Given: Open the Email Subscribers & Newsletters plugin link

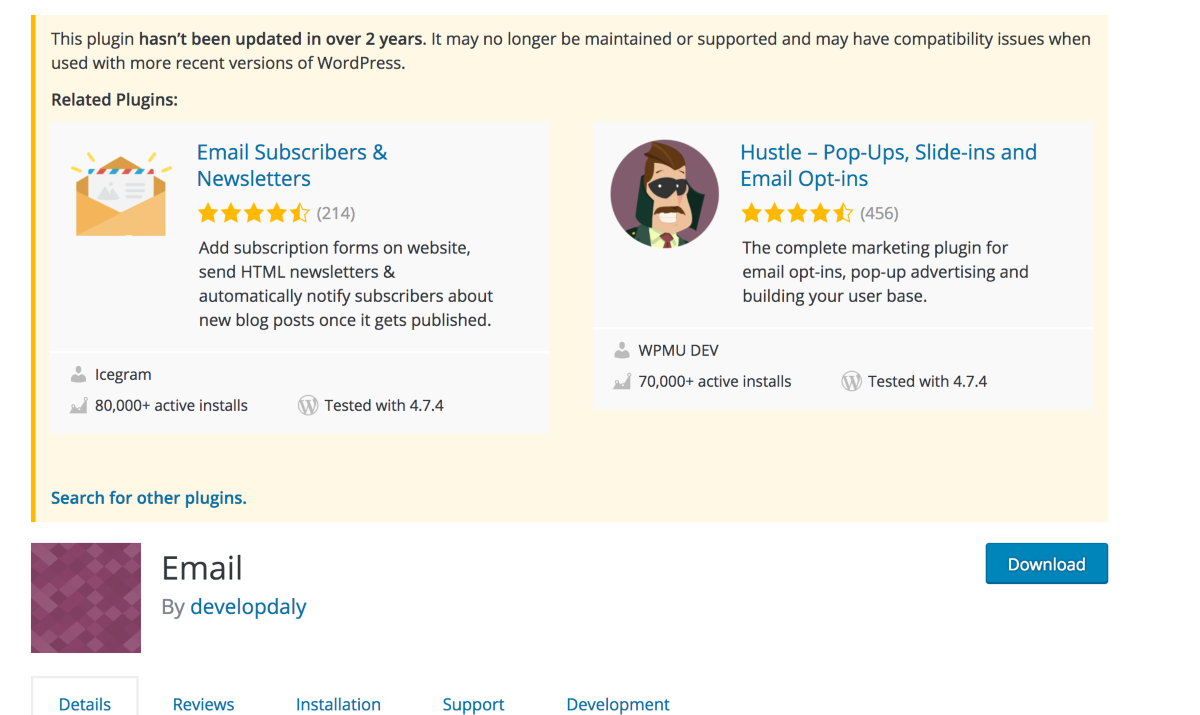Looking at the screenshot, I should click(x=292, y=166).
